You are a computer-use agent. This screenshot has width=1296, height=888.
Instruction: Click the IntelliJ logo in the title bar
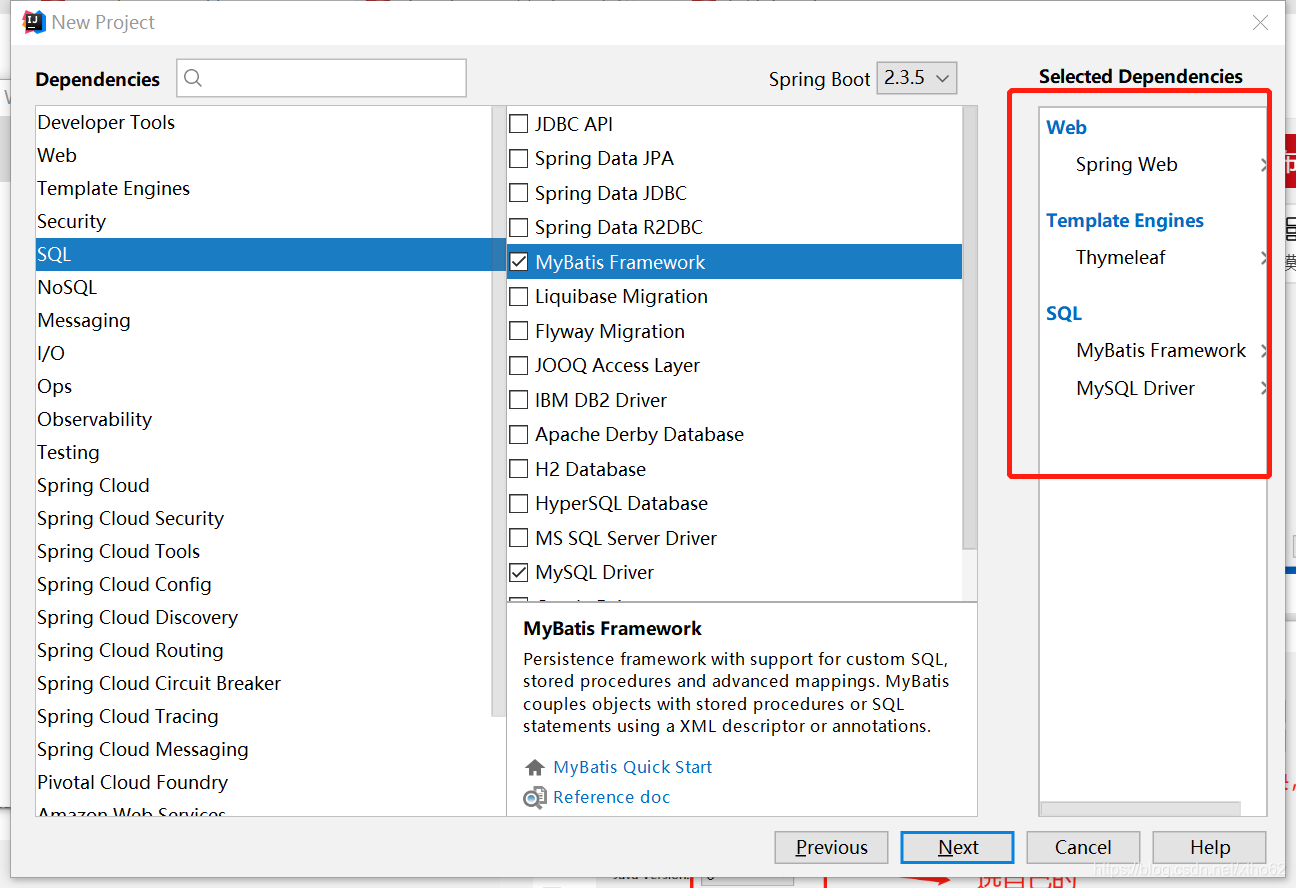(34, 22)
